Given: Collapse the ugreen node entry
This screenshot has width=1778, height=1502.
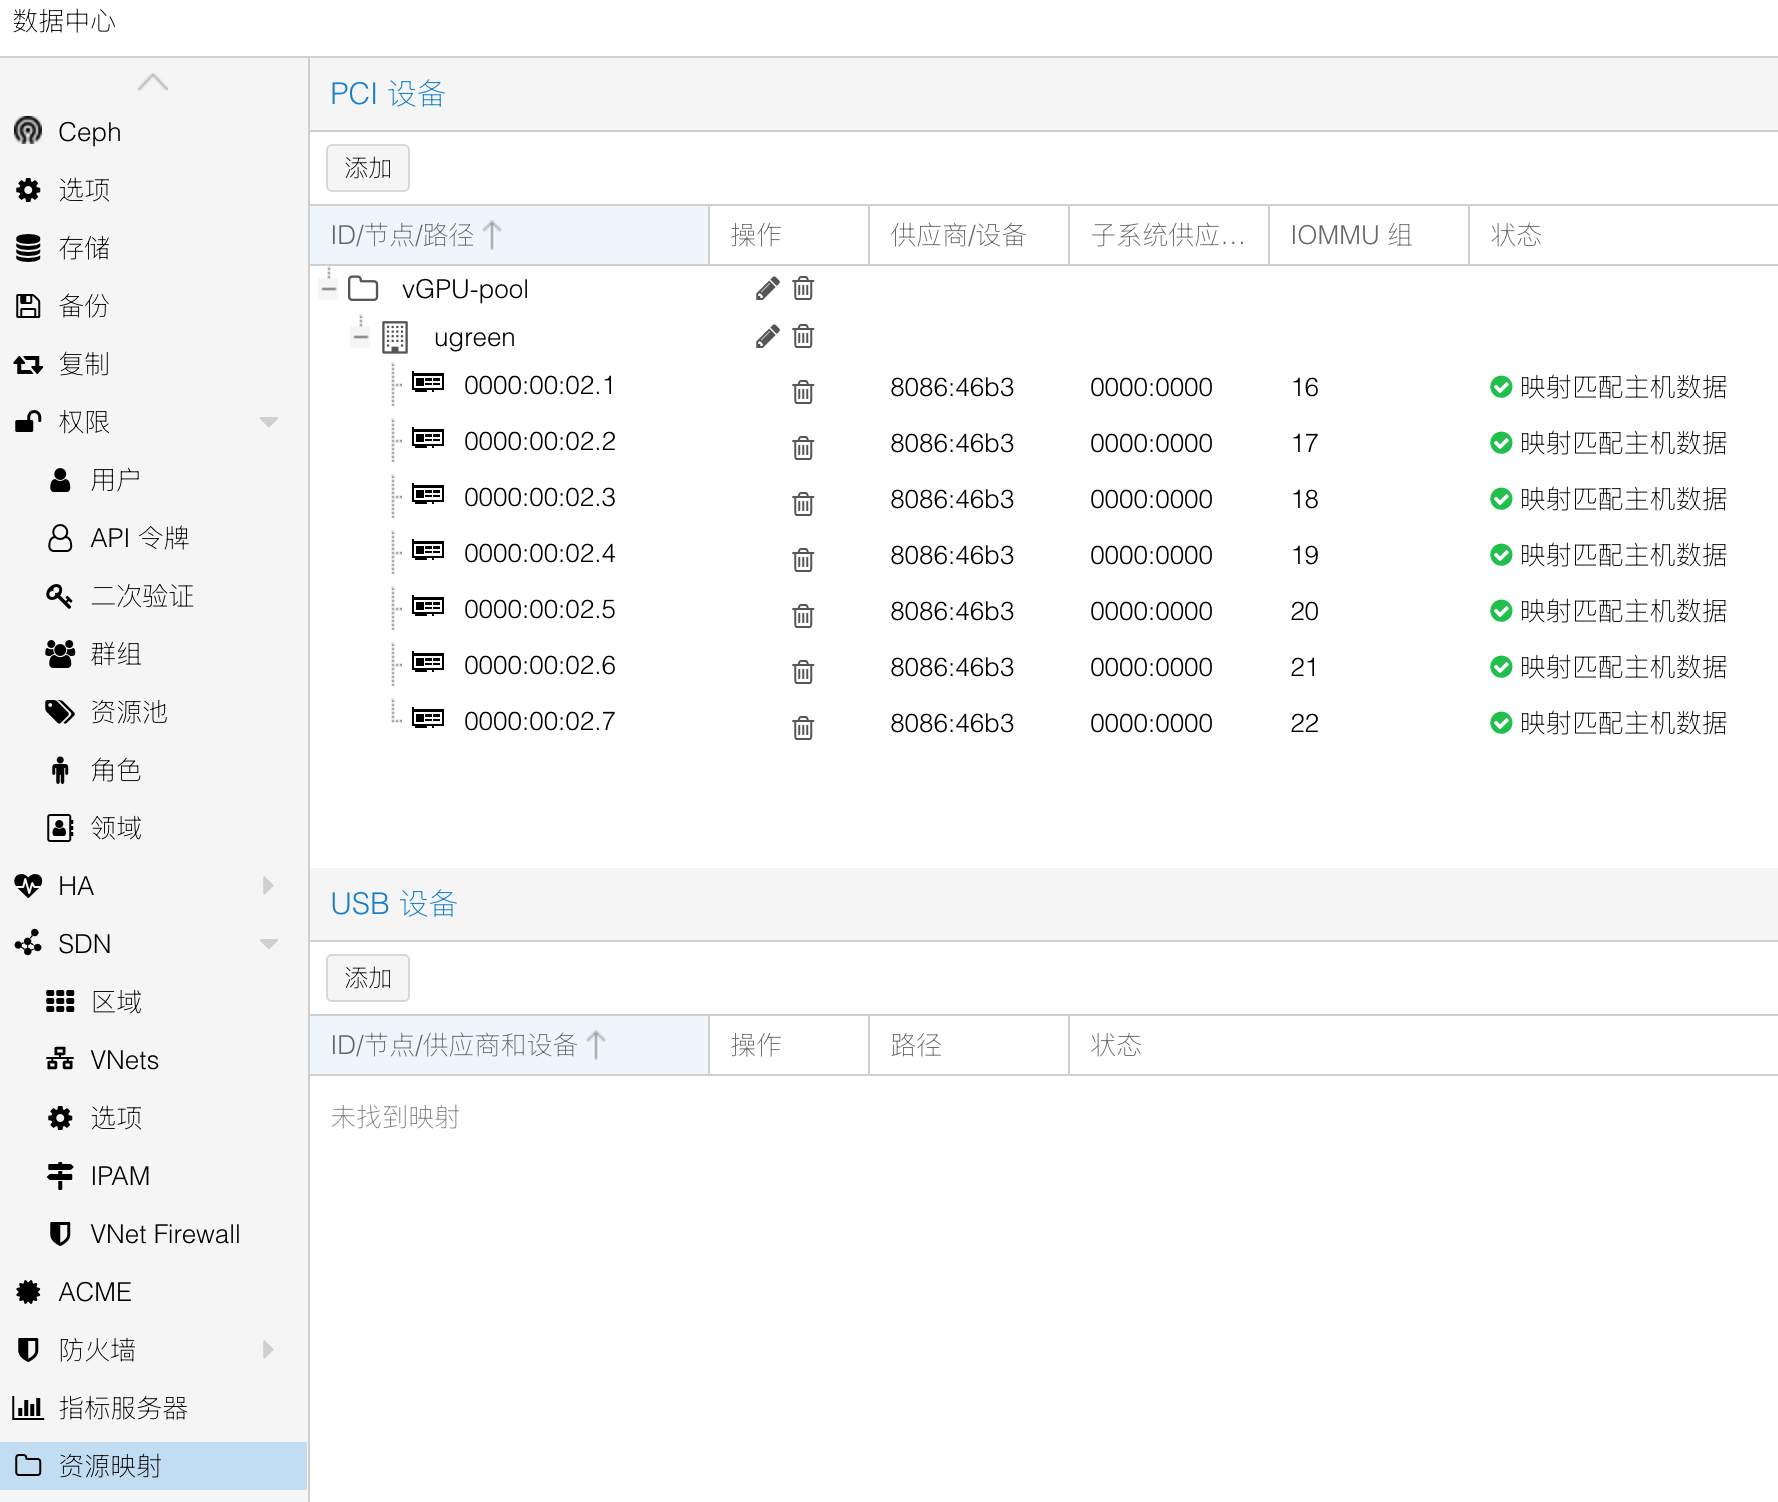Looking at the screenshot, I should click(359, 336).
